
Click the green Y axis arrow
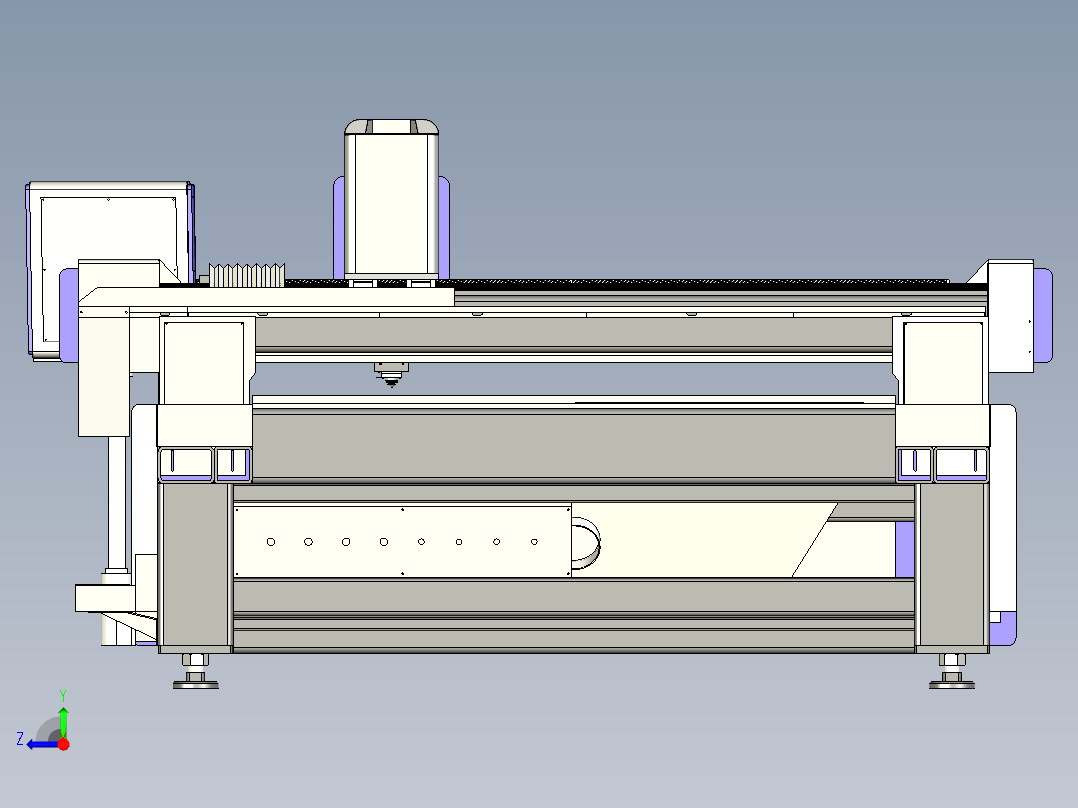(63, 716)
